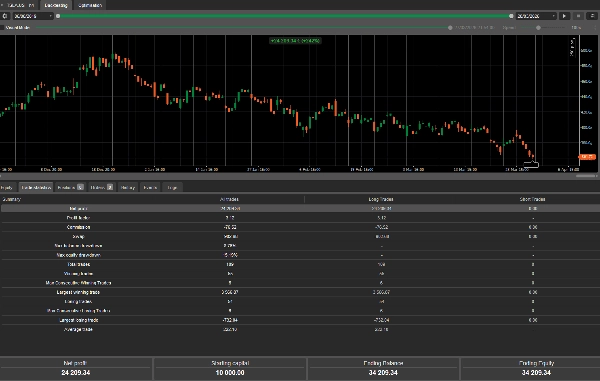Viewport: 600px width, 381px height.
Task: Open the Orders tab
Action: click(x=101, y=187)
